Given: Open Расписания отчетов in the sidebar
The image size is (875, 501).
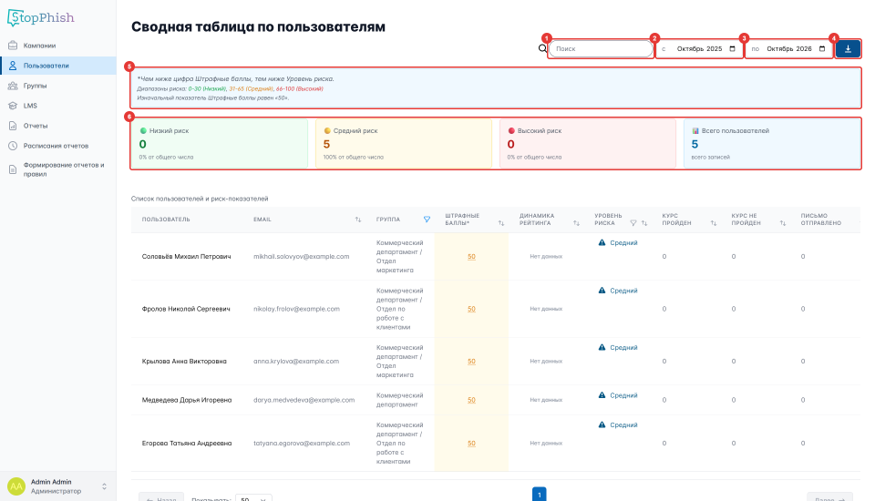Looking at the screenshot, I should pos(55,146).
